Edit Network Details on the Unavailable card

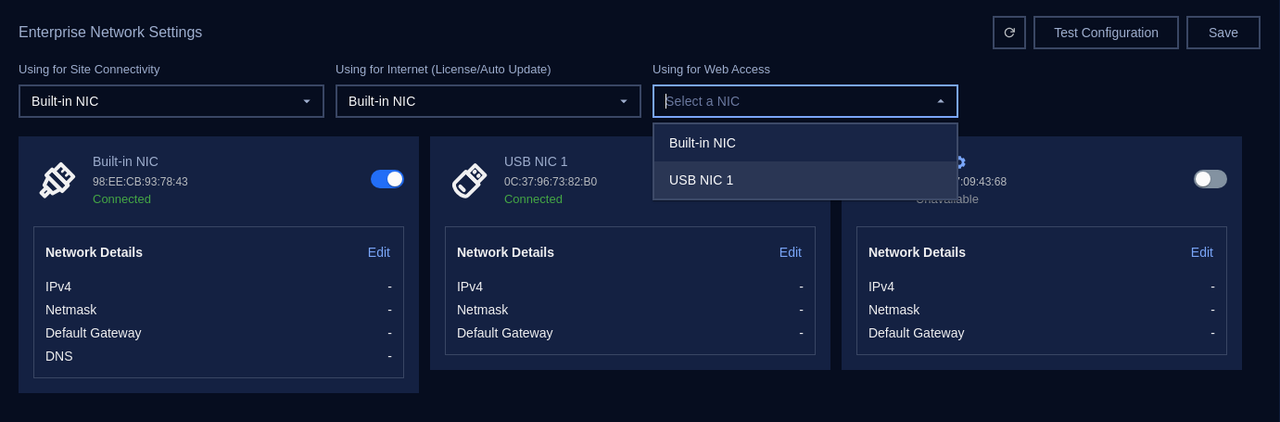[x=1202, y=252]
